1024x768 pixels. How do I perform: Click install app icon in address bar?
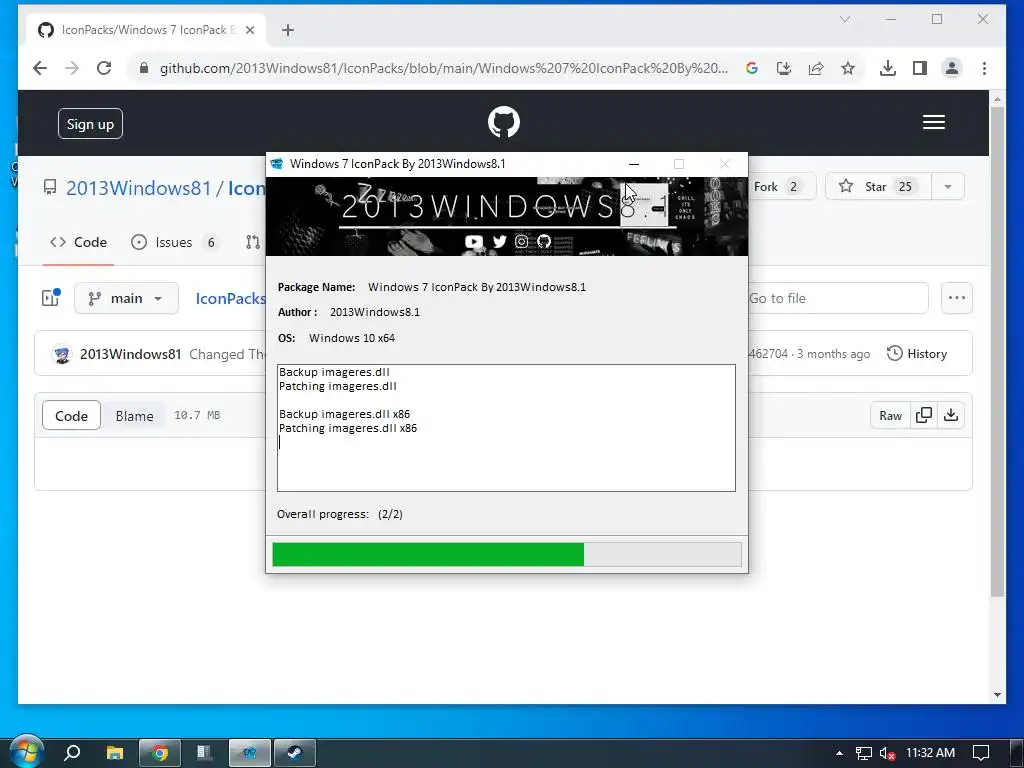coord(784,68)
